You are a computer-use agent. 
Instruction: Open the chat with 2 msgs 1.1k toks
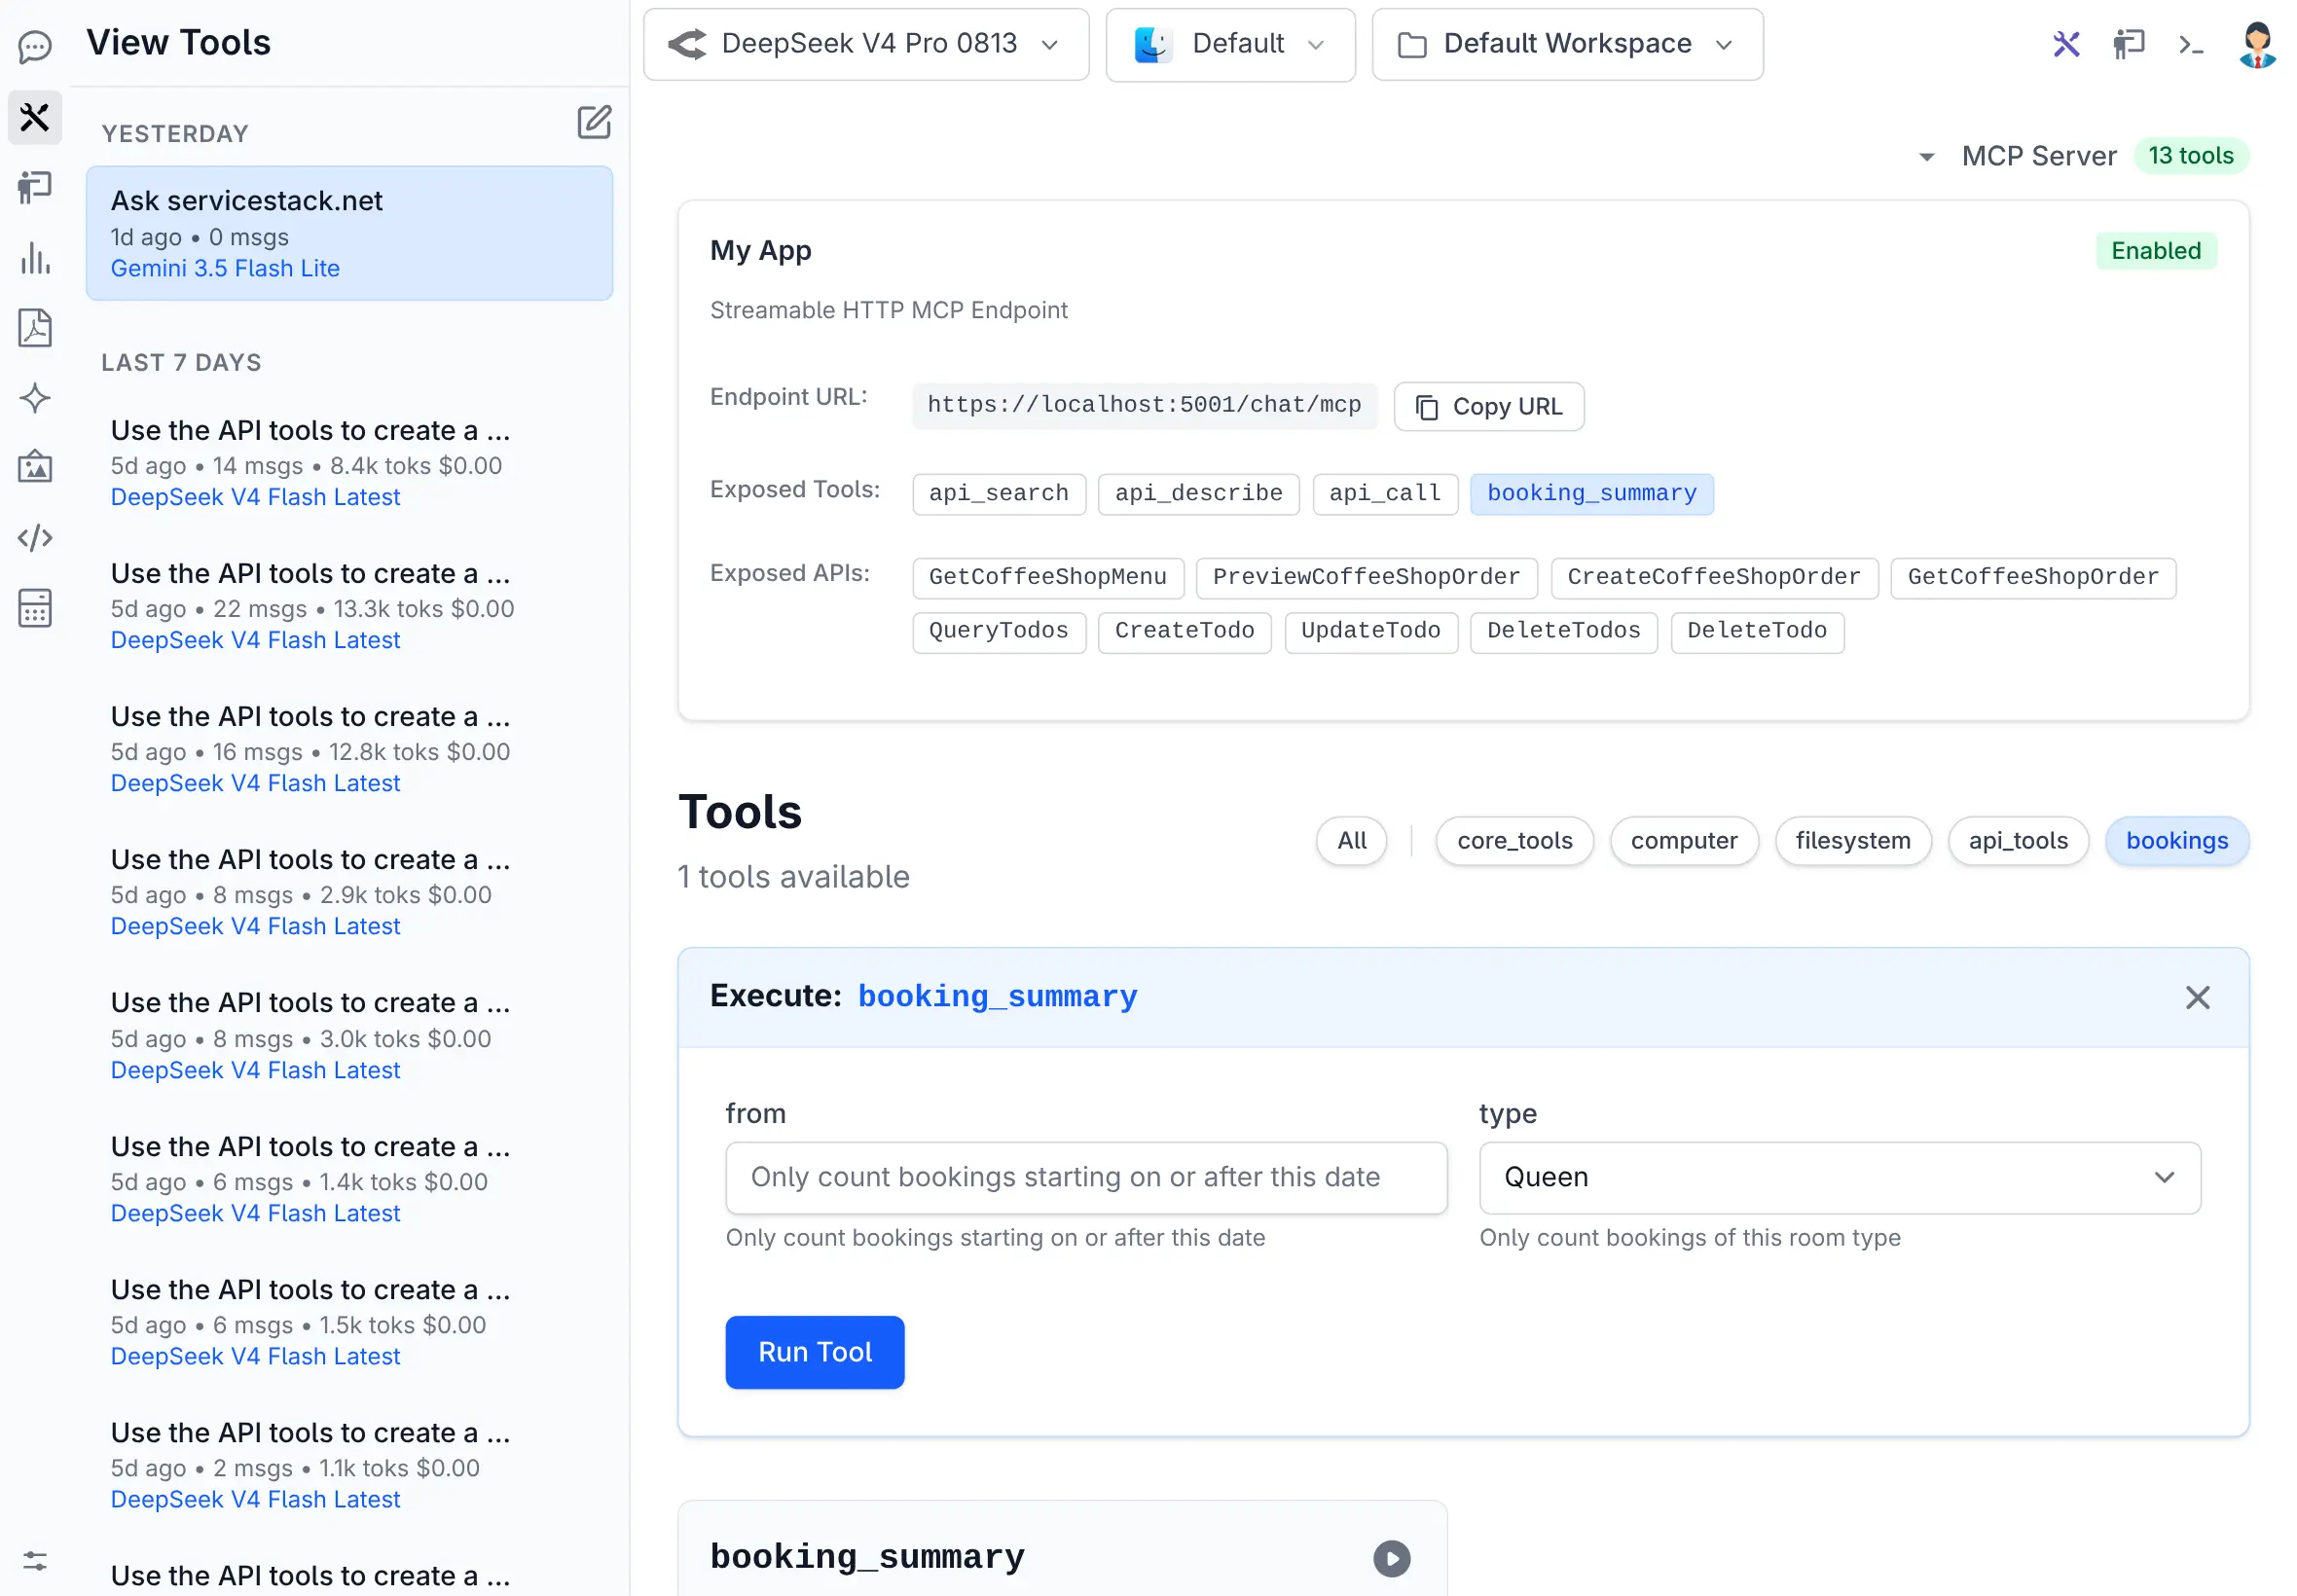point(349,1464)
